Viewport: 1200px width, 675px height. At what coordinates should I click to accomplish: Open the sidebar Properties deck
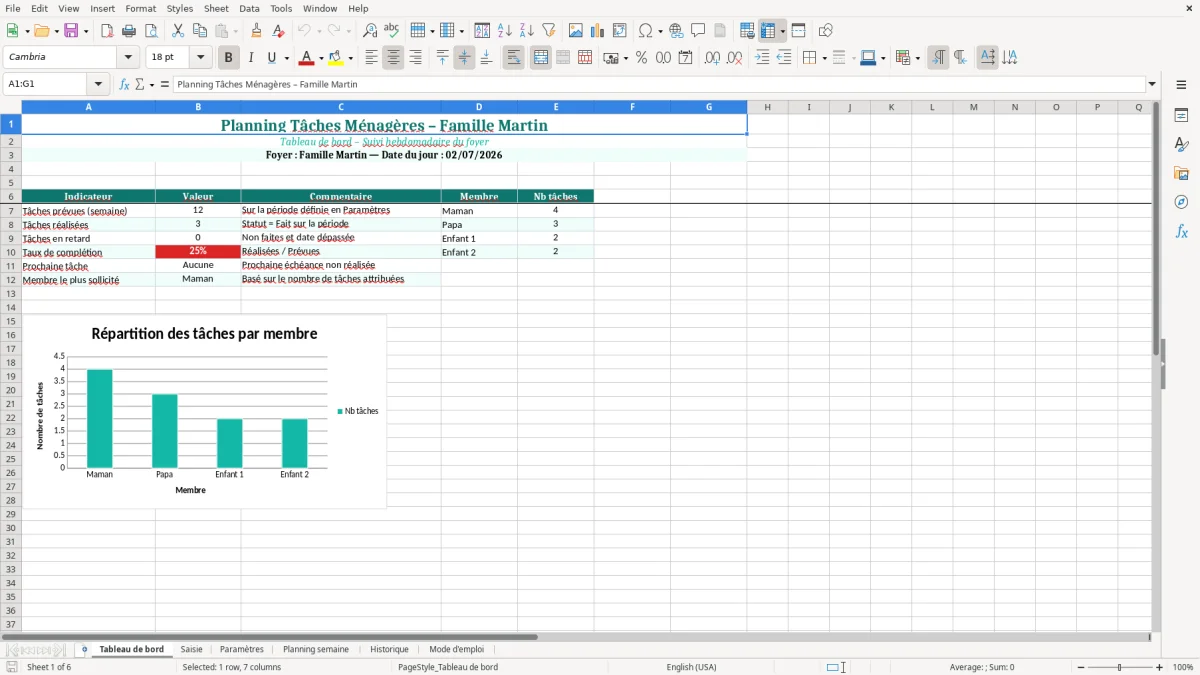click(1181, 116)
